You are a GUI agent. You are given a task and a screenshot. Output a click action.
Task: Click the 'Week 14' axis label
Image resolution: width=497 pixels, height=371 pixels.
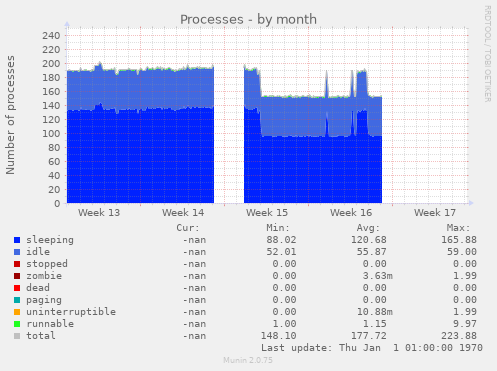(x=183, y=213)
